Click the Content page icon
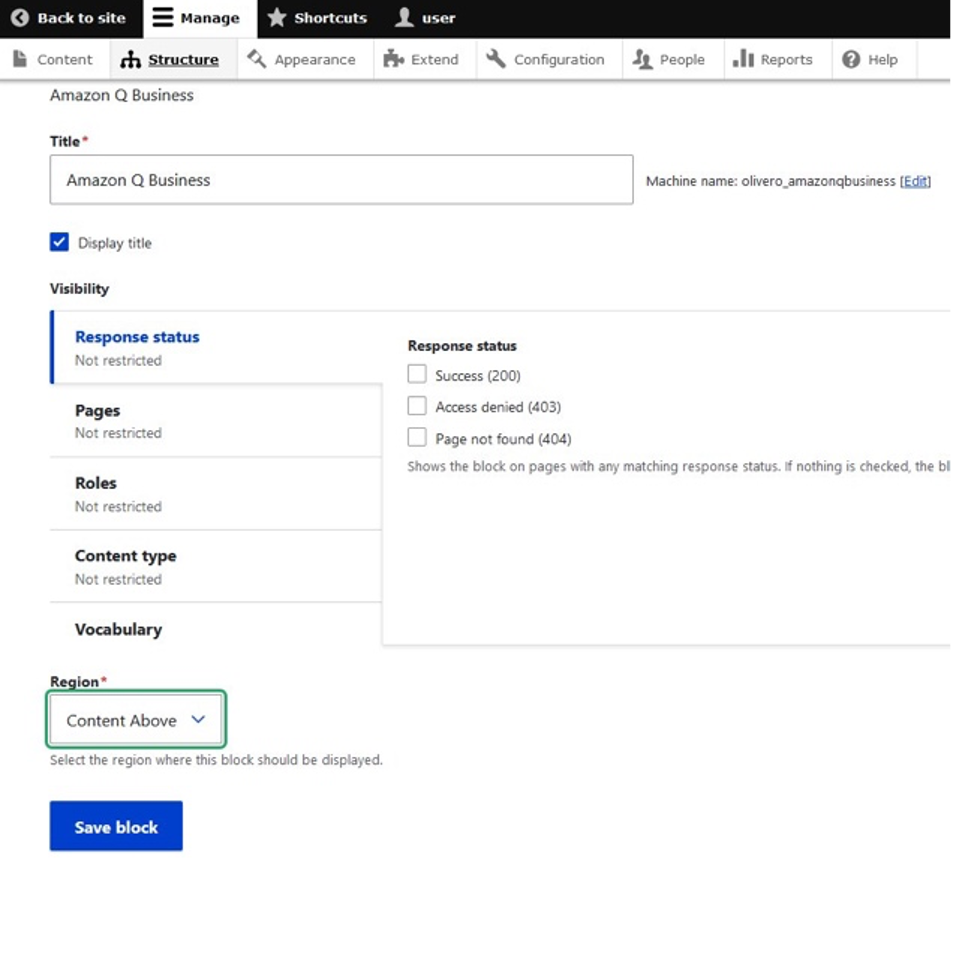This screenshot has height=953, width=953. [x=20, y=59]
